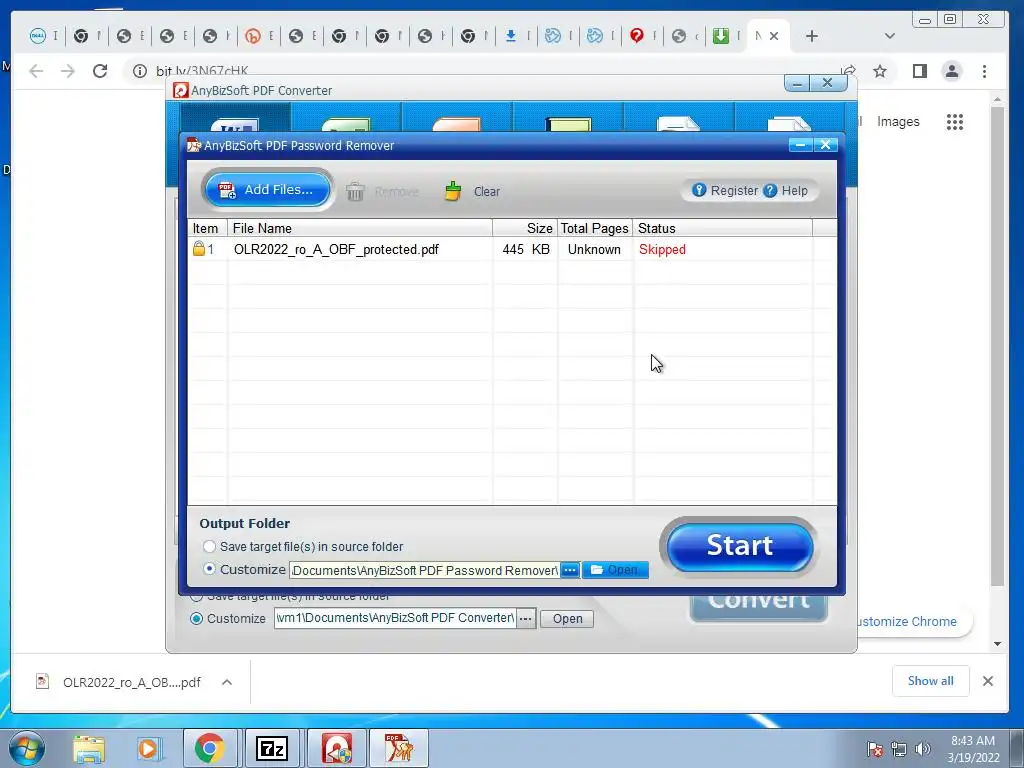Click the 445 KB size cell
The height and width of the screenshot is (768, 1024).
[x=526, y=249]
